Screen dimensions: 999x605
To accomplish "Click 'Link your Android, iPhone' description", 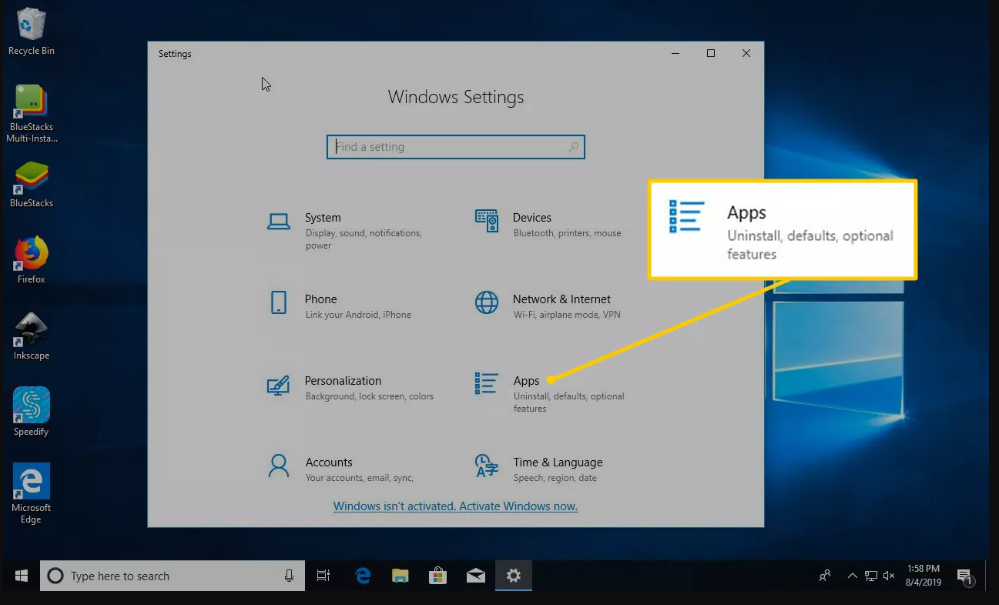I will pos(358,315).
